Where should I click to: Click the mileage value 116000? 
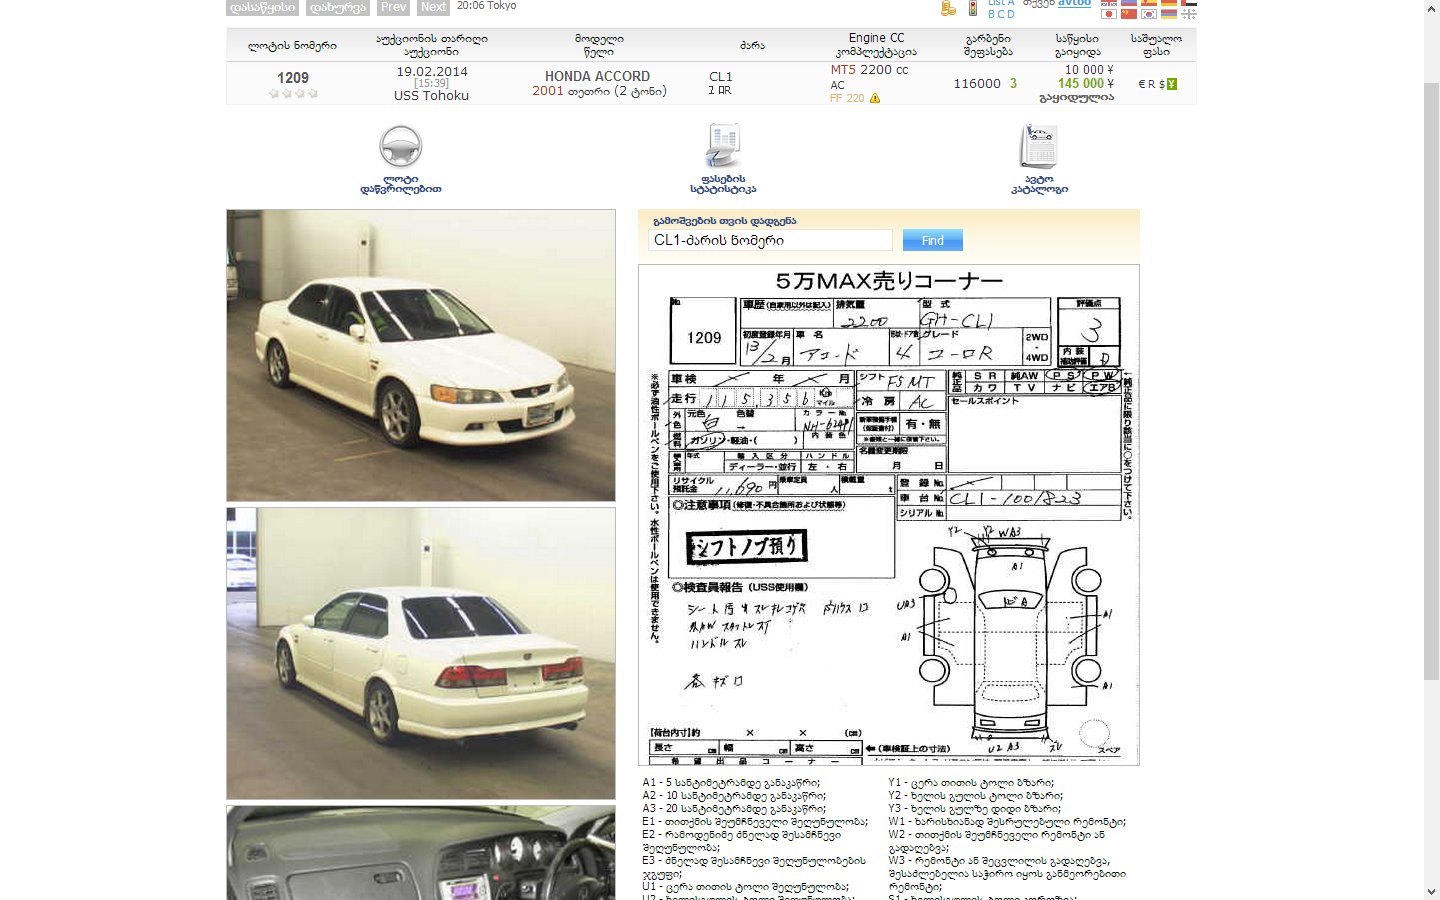pos(977,84)
